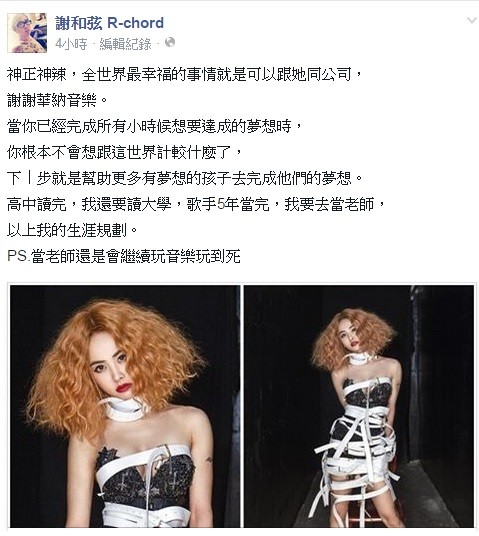This screenshot has height=536, width=479.
Task: Open the left close-up portrait photo
Action: [x=125, y=406]
